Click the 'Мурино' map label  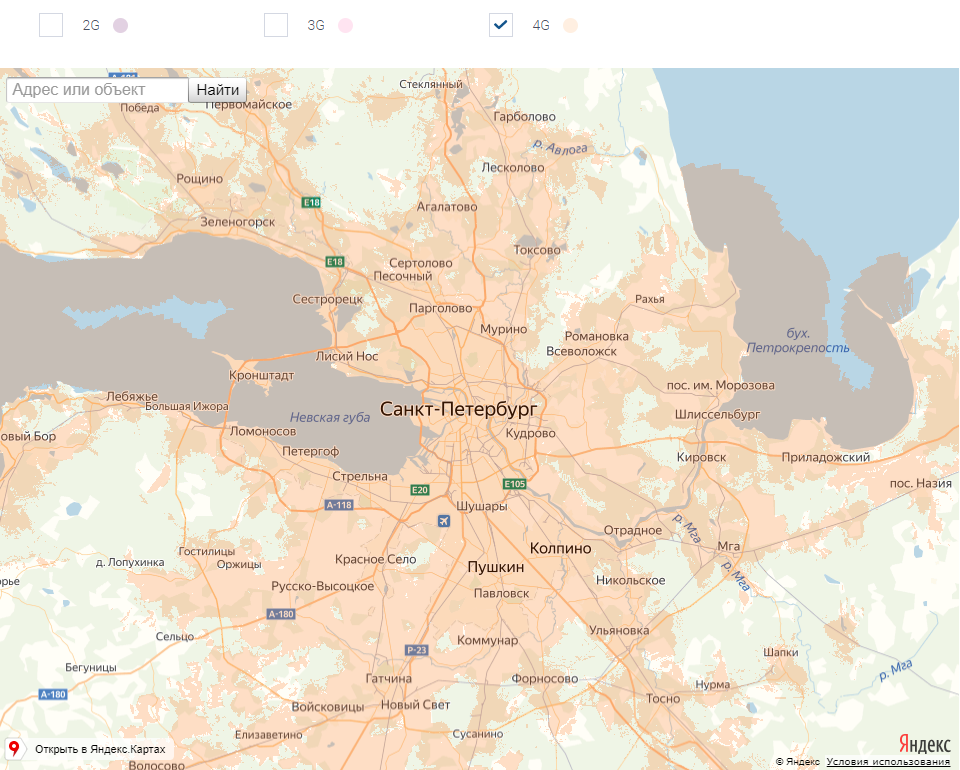click(503, 329)
